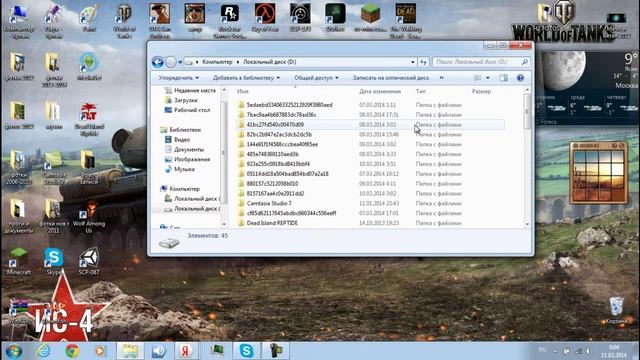Click the file list scrollbar down arrow
640x360 pixels.
[x=527, y=224]
